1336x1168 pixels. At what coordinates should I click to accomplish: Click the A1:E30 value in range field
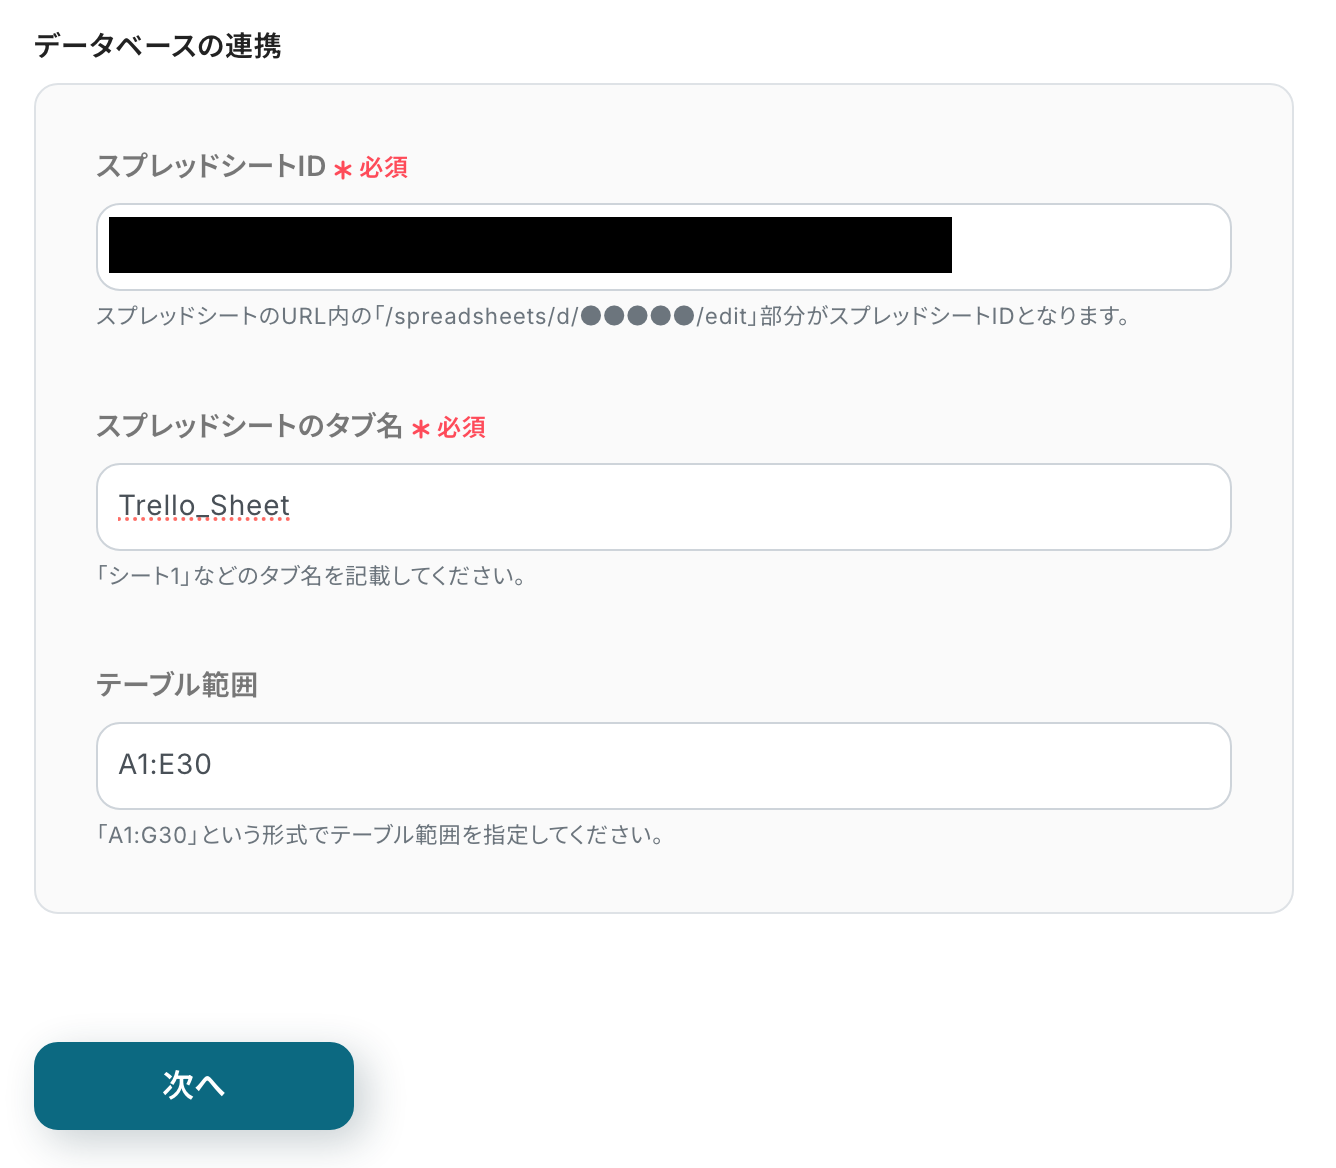point(165,765)
